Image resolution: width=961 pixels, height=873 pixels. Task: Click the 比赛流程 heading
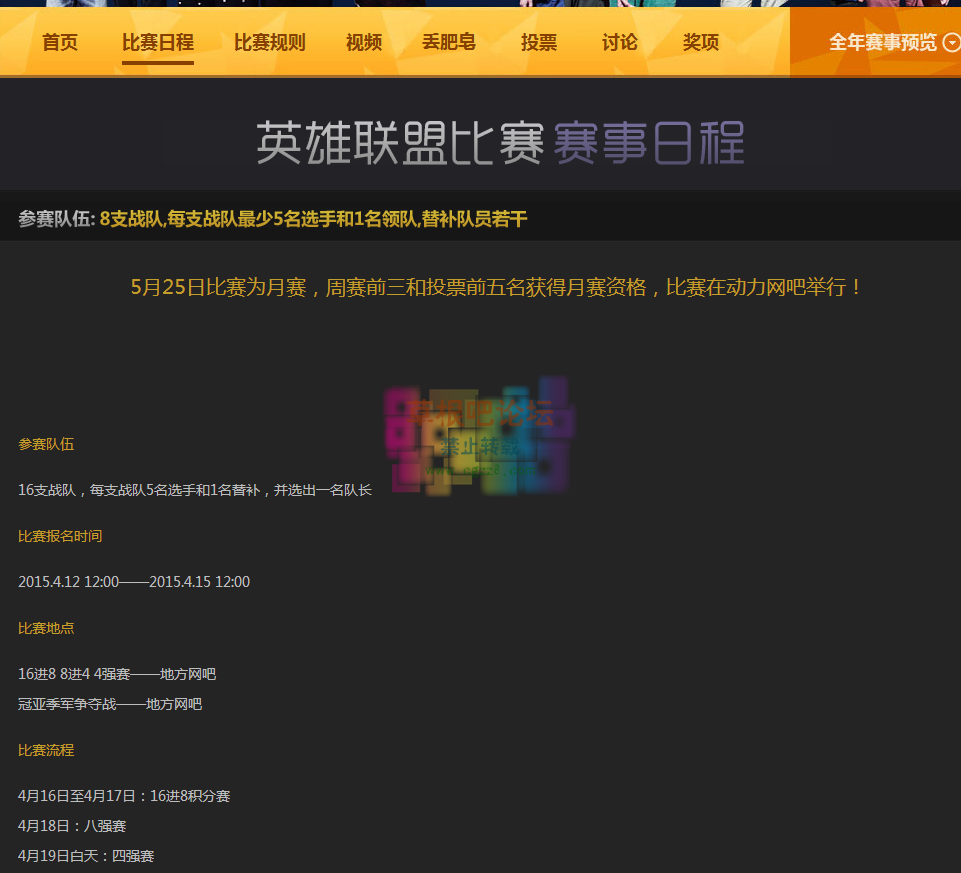[x=46, y=750]
